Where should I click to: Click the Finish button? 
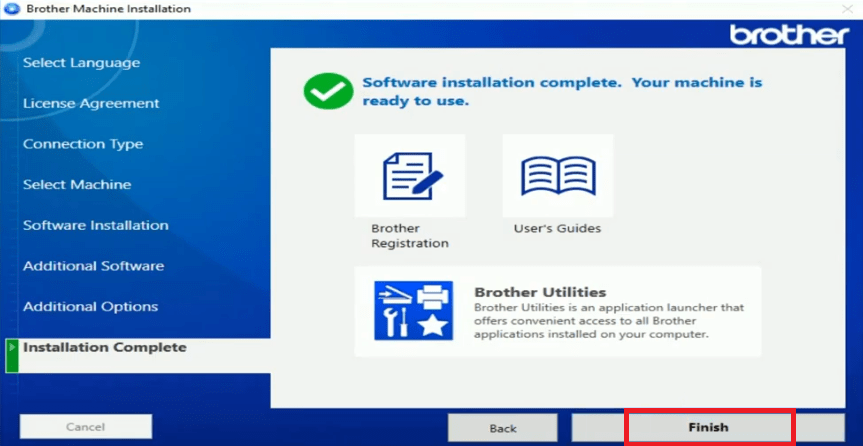pos(708,427)
